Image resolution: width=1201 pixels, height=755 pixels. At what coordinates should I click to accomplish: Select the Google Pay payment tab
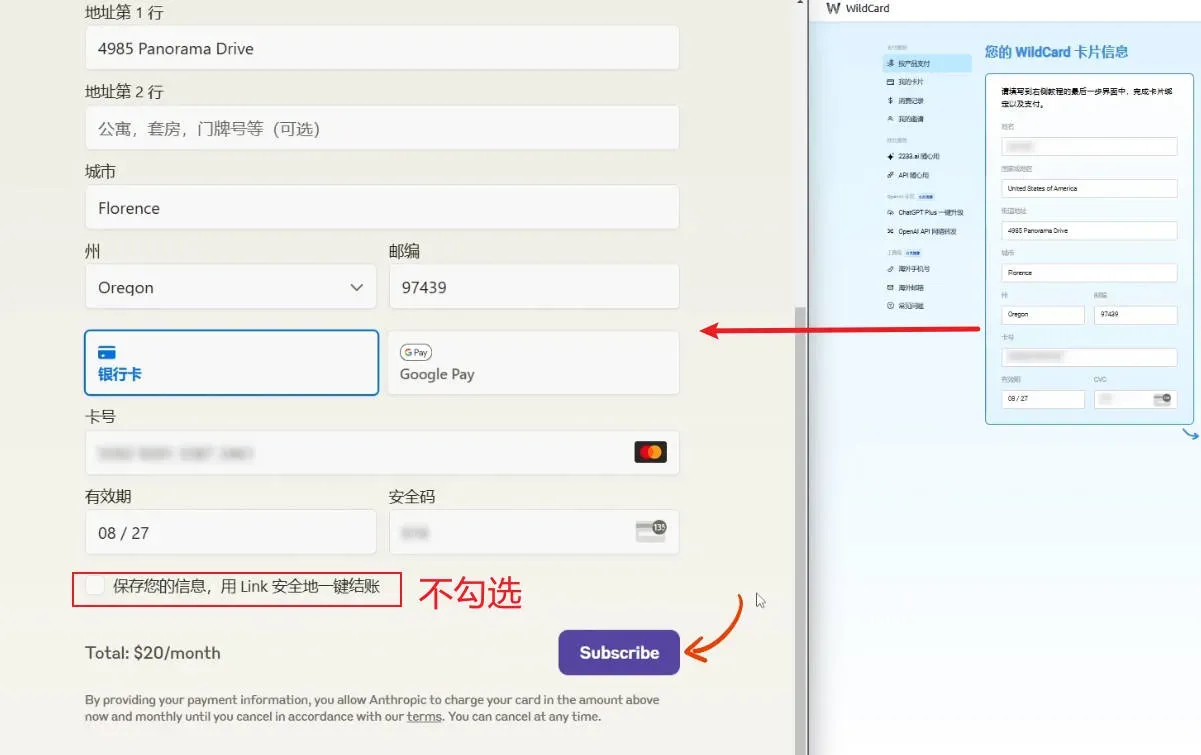pyautogui.click(x=533, y=363)
